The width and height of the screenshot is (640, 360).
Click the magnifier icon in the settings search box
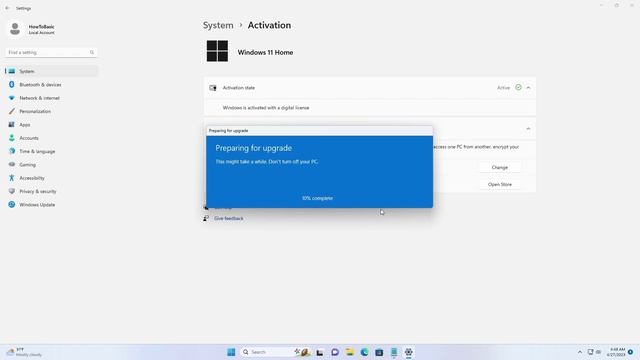pos(92,52)
